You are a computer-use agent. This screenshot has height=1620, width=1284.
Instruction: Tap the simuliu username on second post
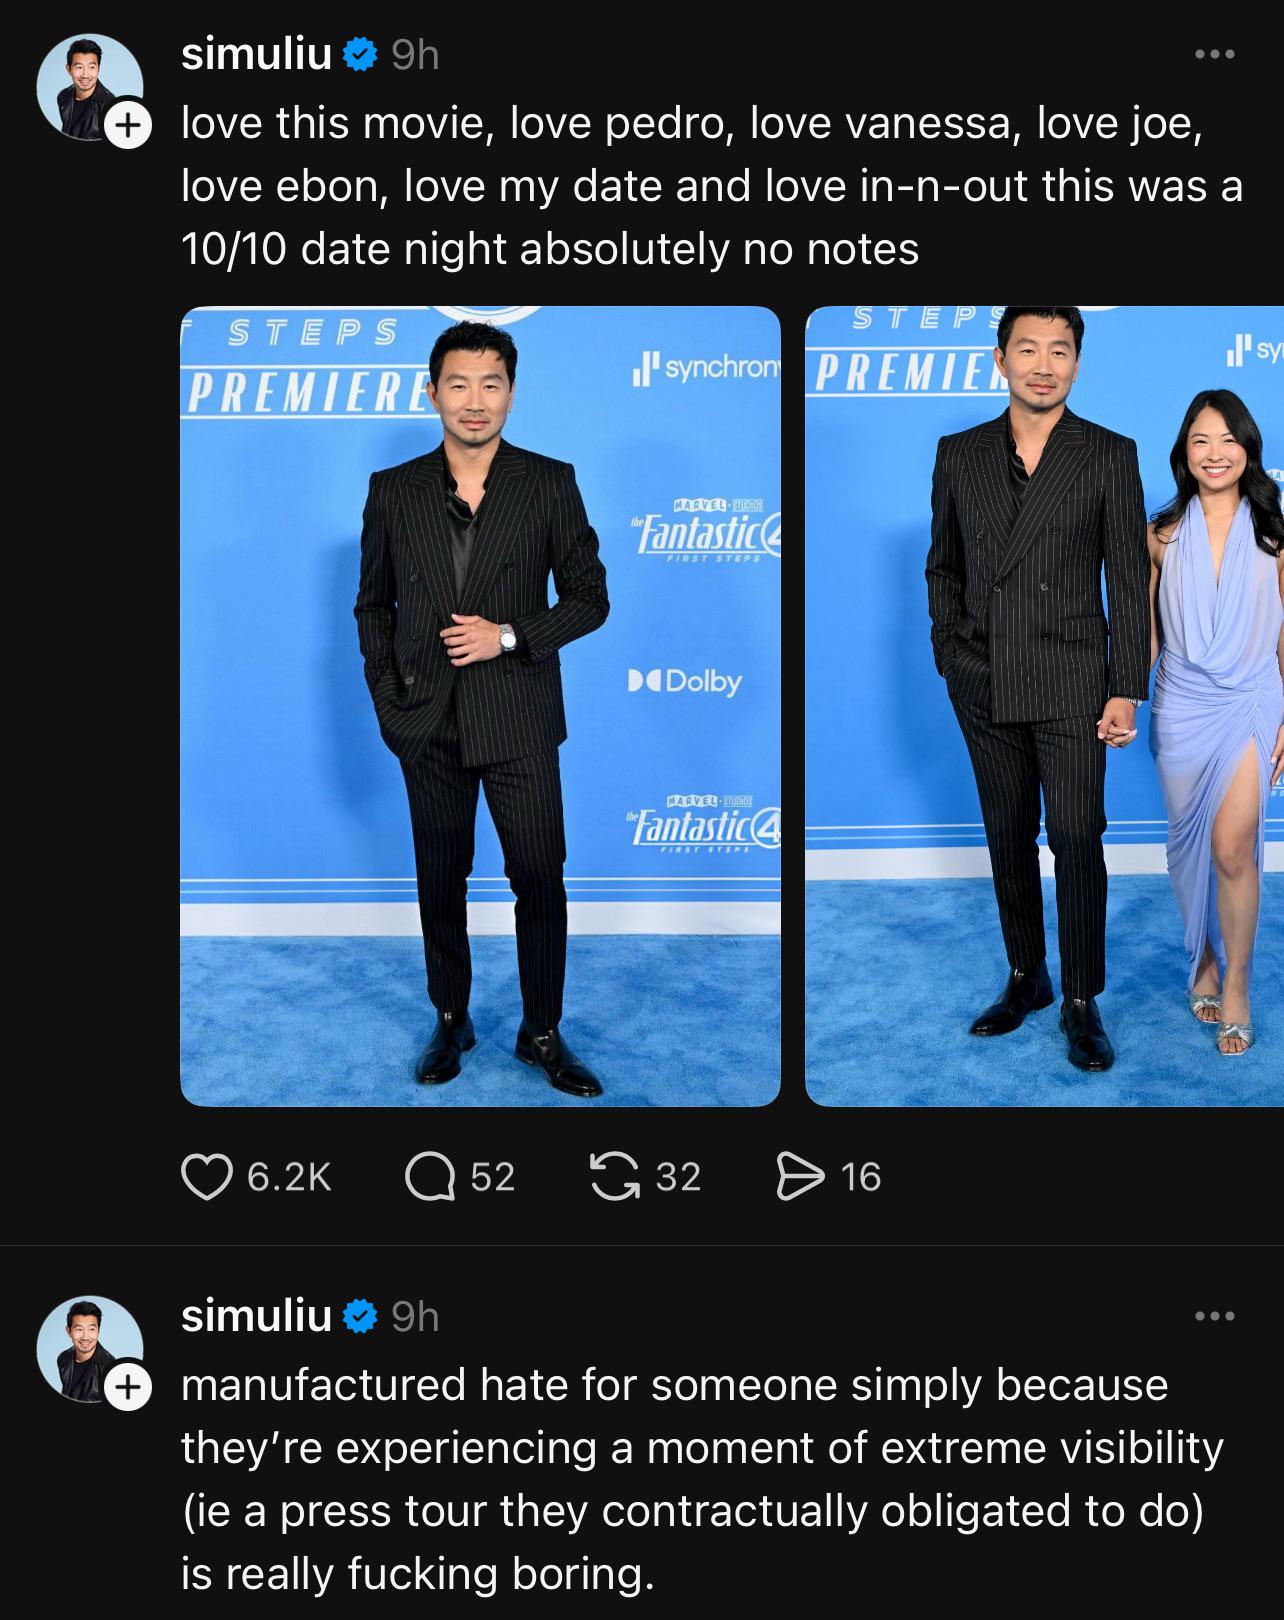point(256,1316)
